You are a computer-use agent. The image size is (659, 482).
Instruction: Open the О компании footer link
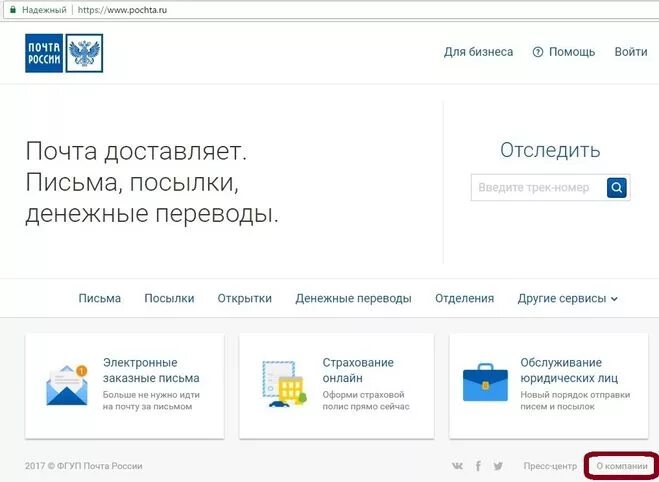pyautogui.click(x=622, y=466)
